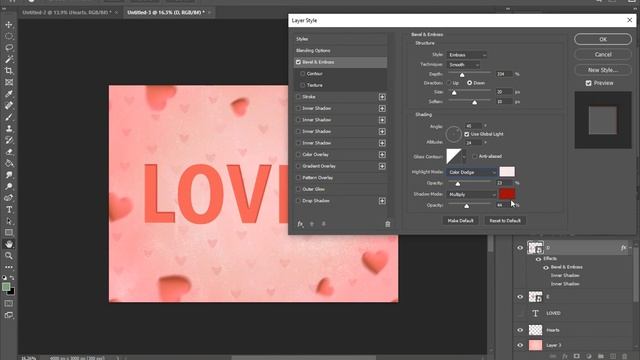Click plus icon beside Stroke effect
This screenshot has width=640, height=360.
382,97
